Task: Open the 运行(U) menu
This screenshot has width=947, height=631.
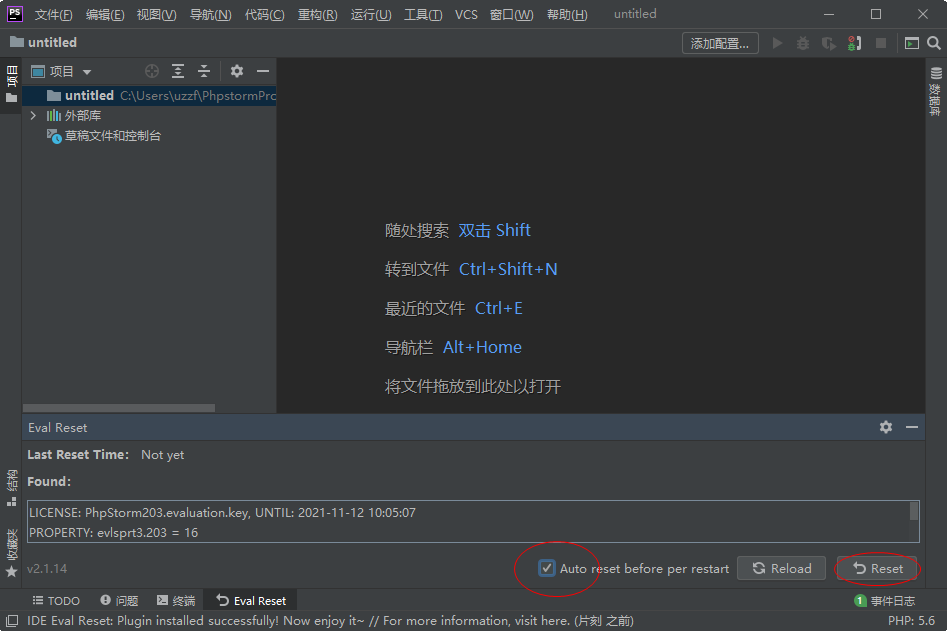Action: [x=371, y=14]
